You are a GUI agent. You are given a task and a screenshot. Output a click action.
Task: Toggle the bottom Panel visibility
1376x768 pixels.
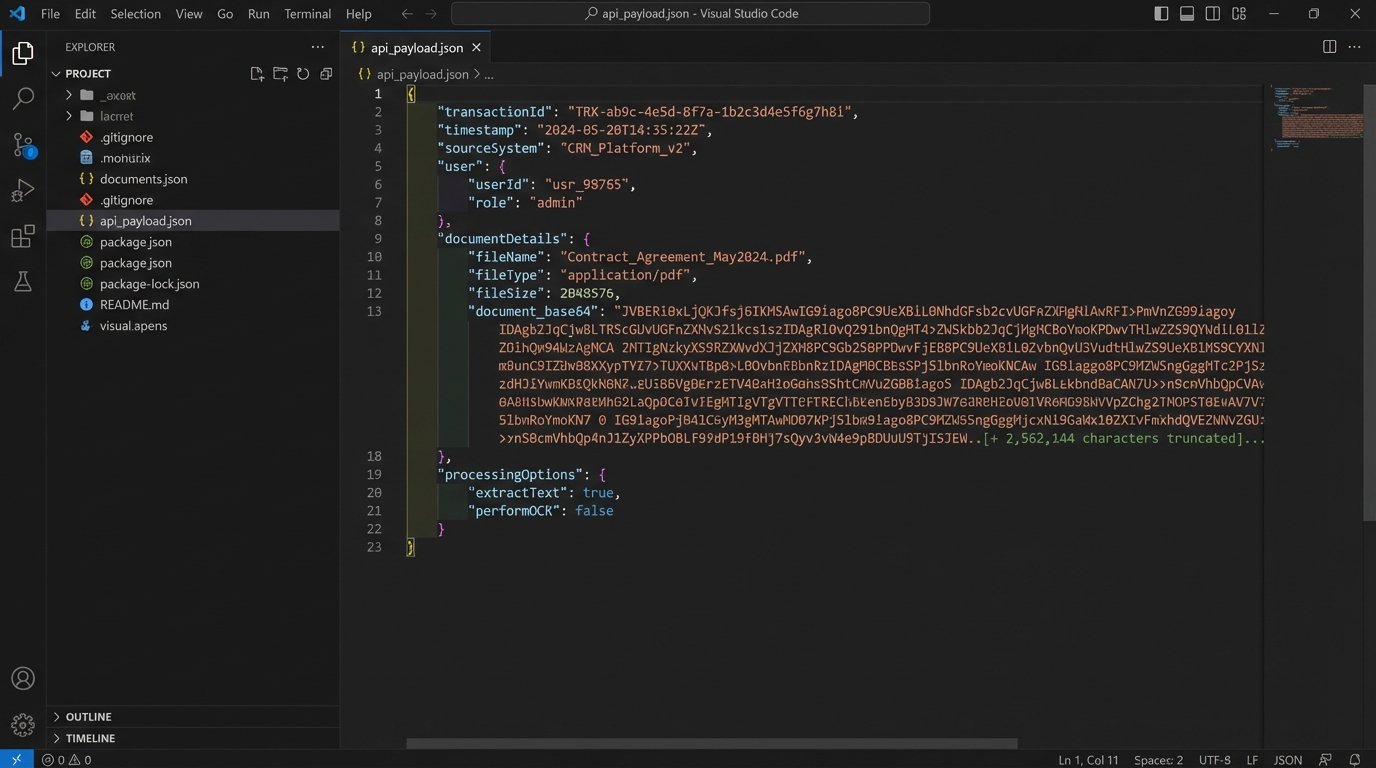click(1186, 13)
